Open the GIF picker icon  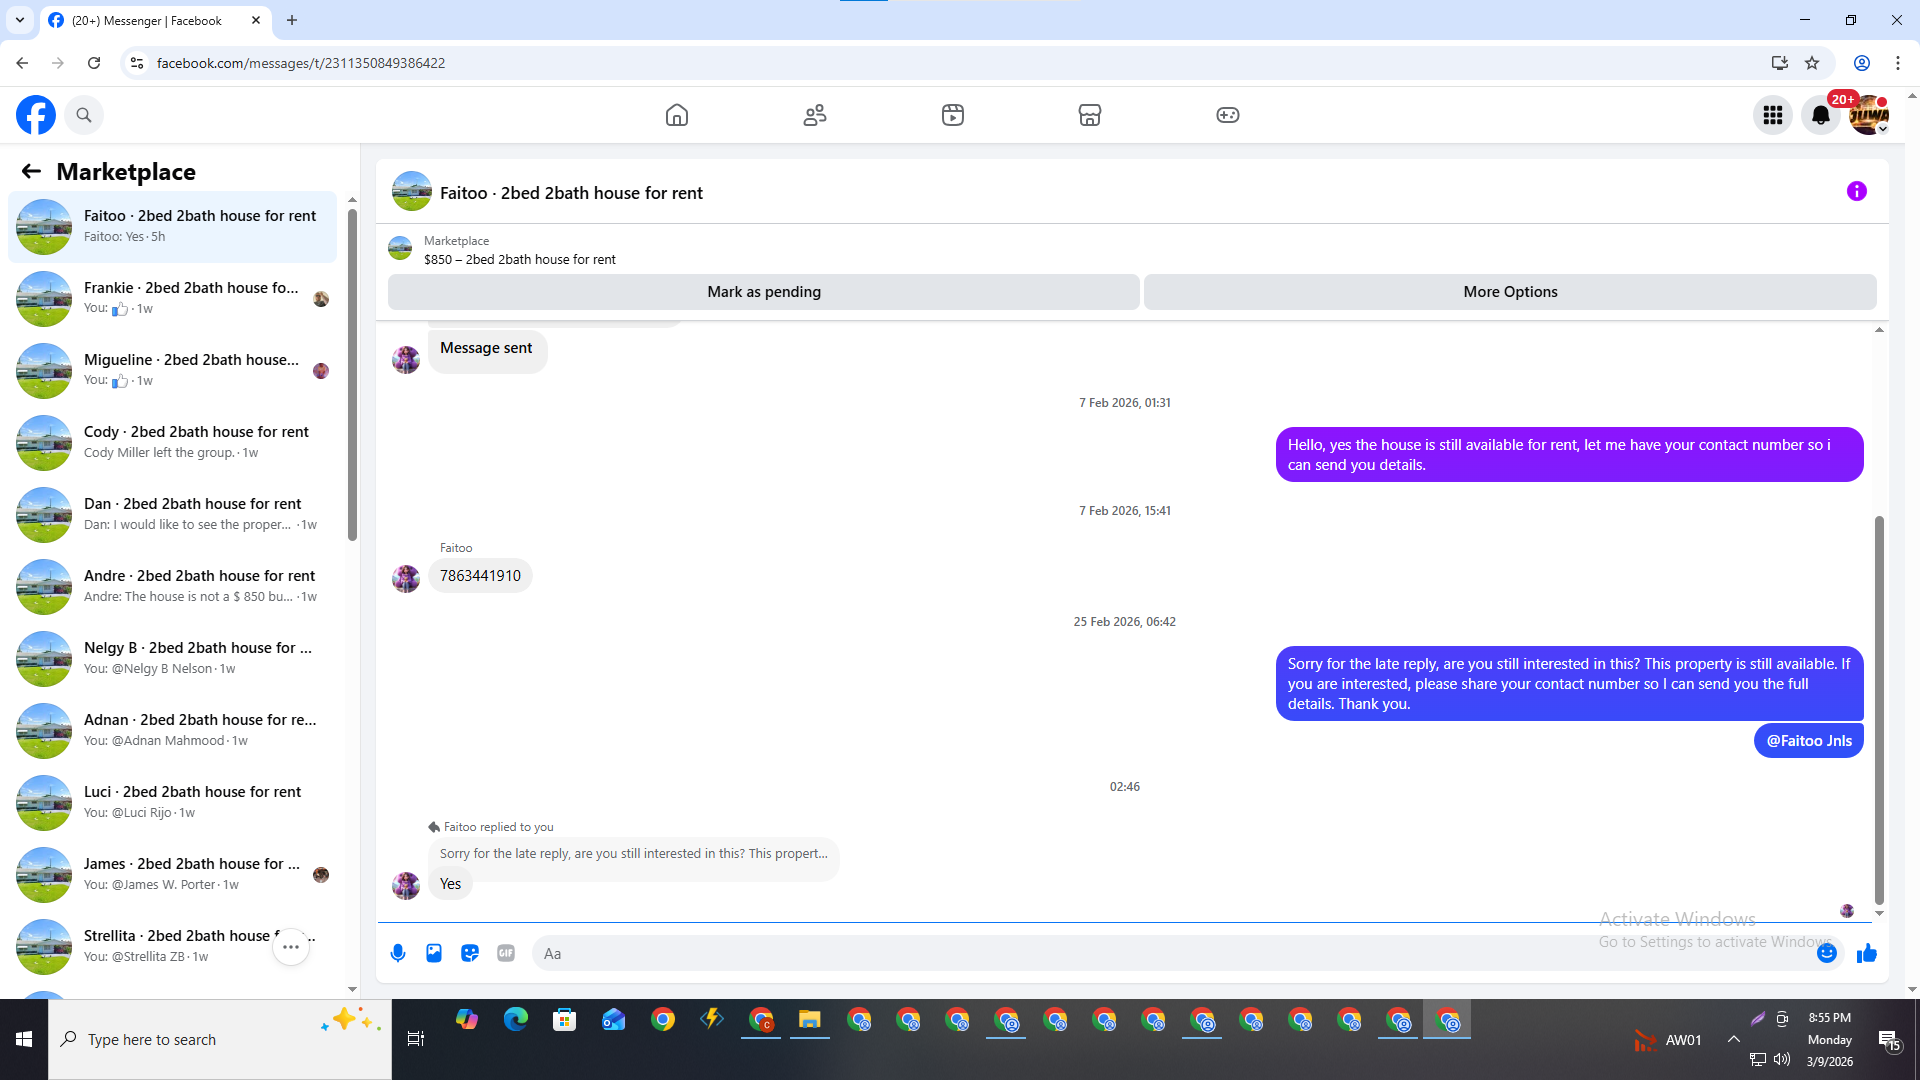[506, 953]
